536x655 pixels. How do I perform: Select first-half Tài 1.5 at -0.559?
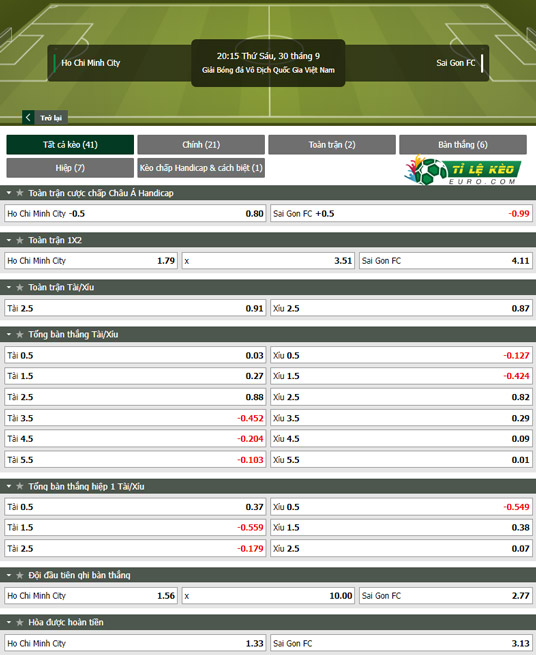pyautogui.click(x=135, y=528)
